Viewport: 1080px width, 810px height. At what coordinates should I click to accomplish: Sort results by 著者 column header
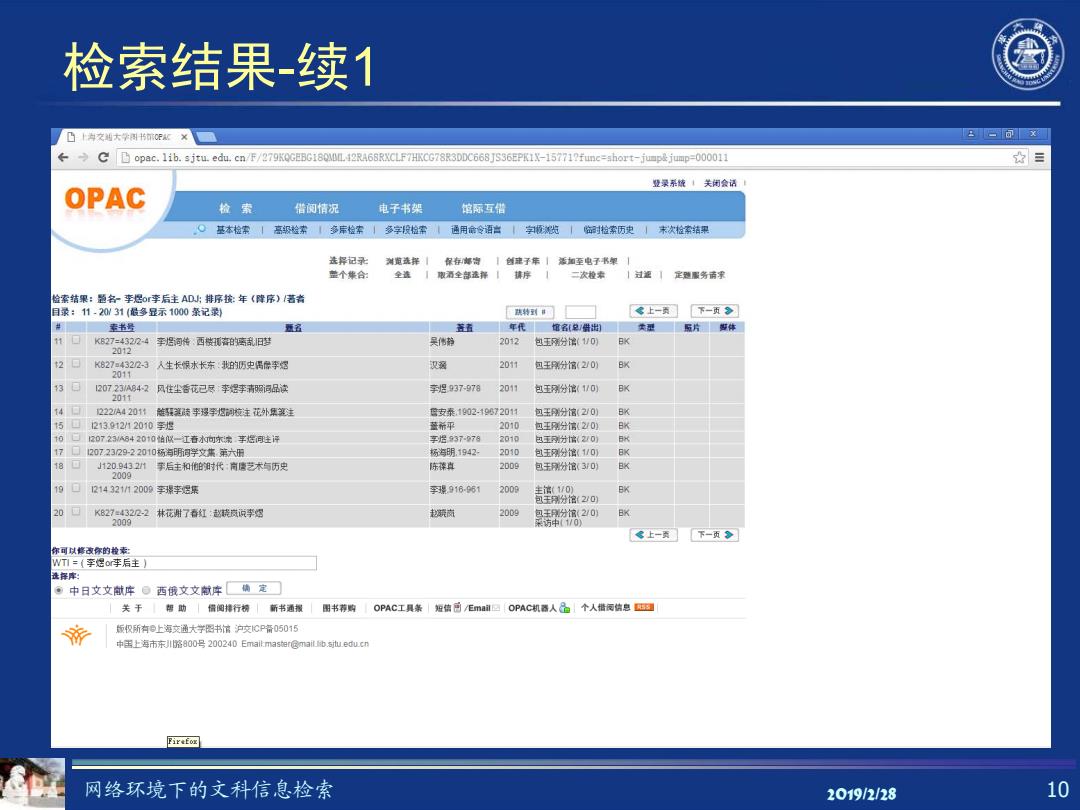pyautogui.click(x=465, y=328)
